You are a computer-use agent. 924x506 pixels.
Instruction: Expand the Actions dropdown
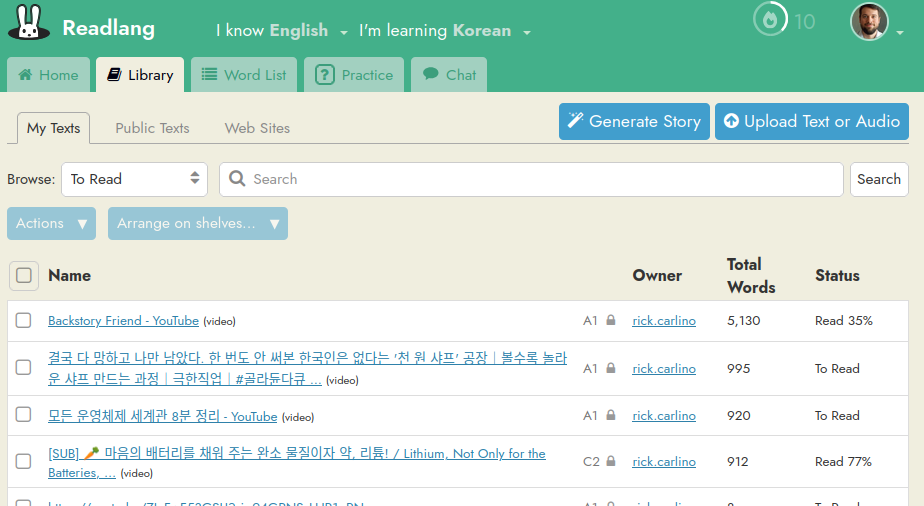(x=51, y=223)
